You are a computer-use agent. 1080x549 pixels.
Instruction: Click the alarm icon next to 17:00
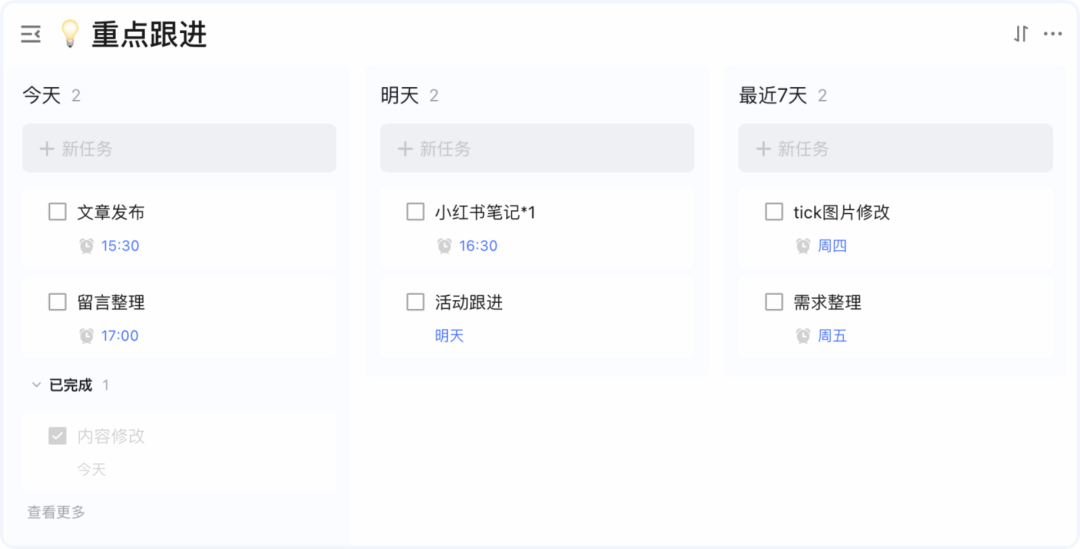pos(87,335)
